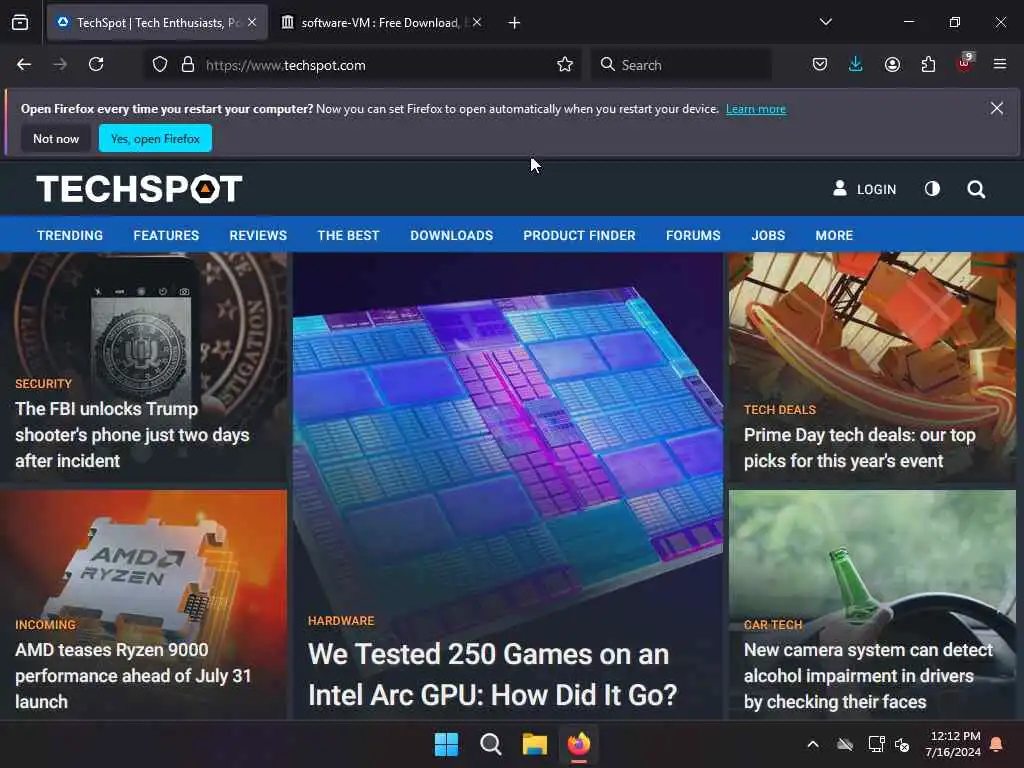Open the JOBS page
Viewport: 1024px width, 768px height.
click(768, 236)
